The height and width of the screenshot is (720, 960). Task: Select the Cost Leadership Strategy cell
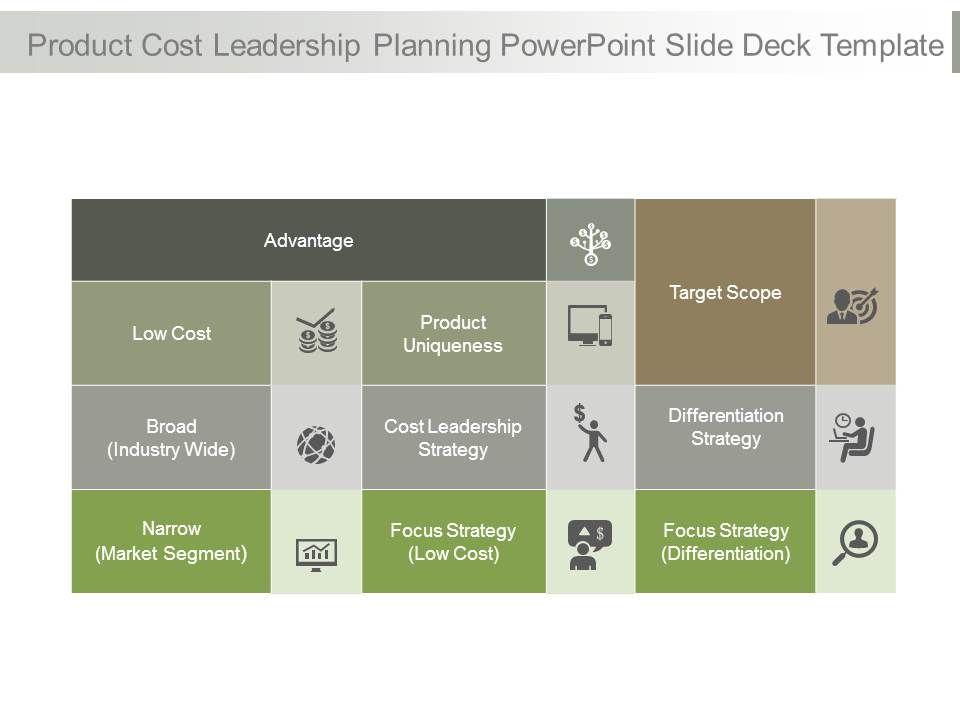click(453, 438)
